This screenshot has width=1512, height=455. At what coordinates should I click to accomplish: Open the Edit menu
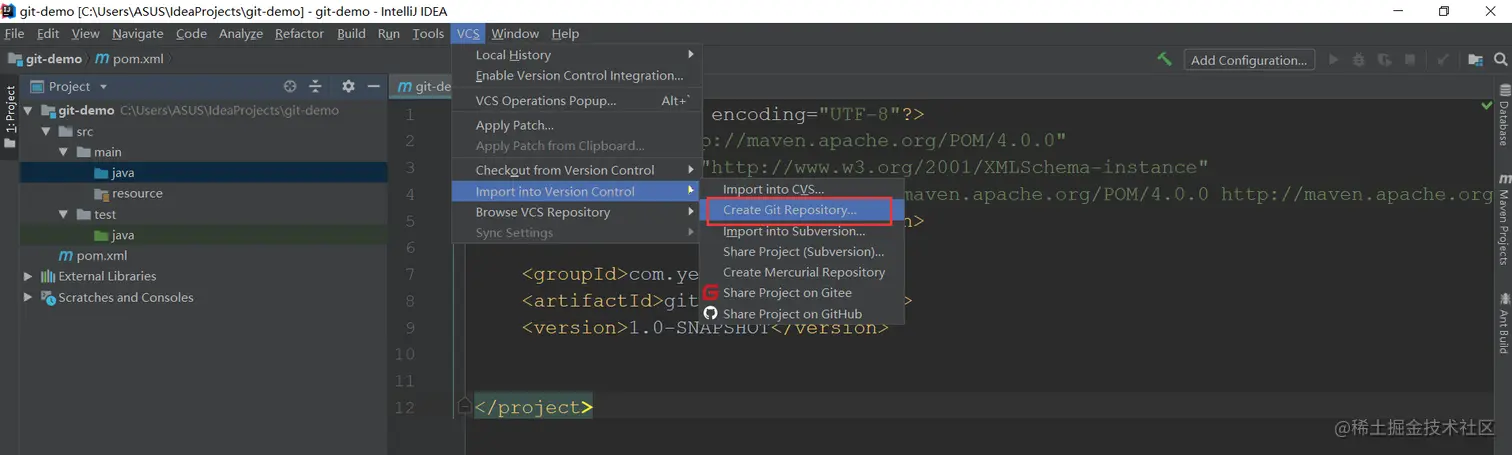pyautogui.click(x=48, y=34)
